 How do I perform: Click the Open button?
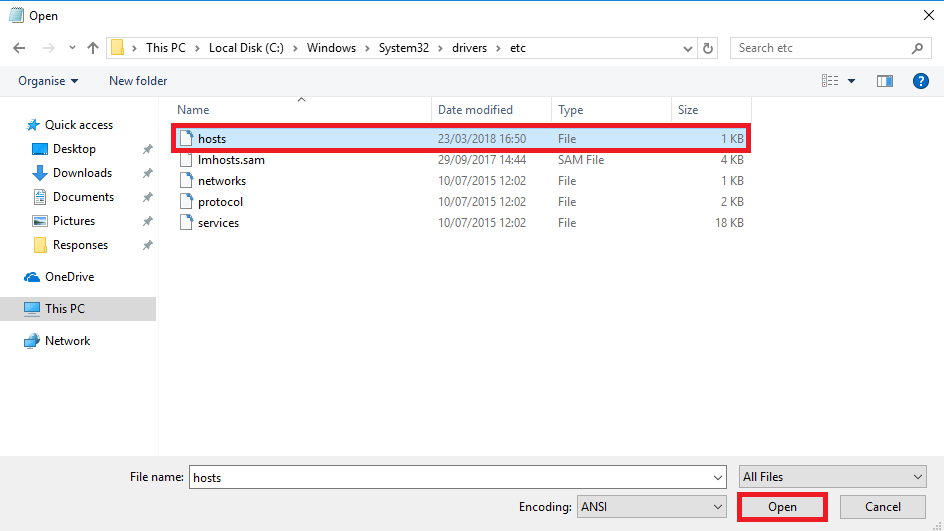tap(782, 507)
